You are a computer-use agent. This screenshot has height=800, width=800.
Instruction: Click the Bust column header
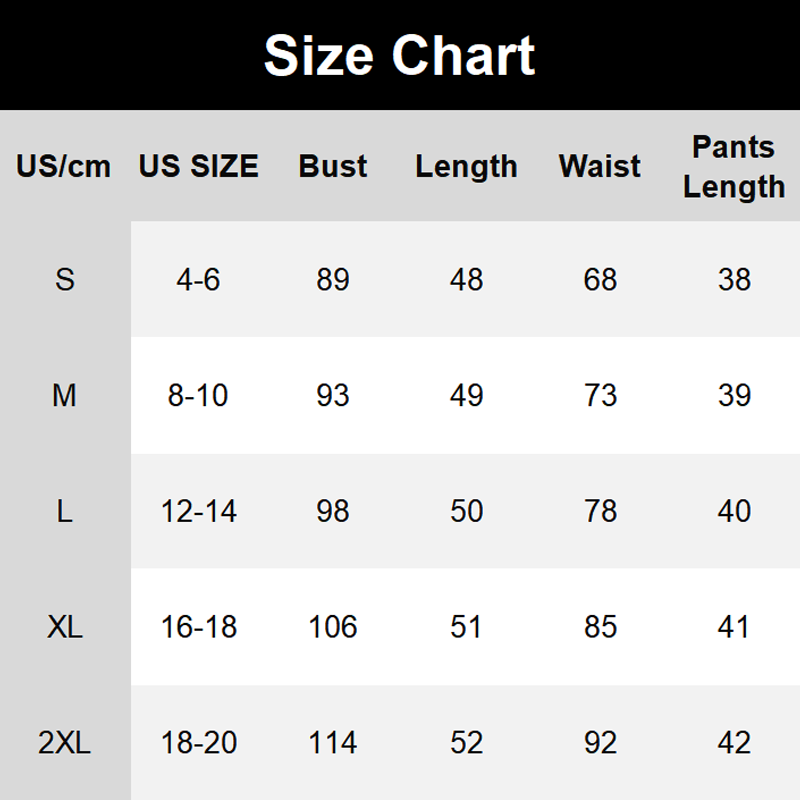[x=333, y=166]
